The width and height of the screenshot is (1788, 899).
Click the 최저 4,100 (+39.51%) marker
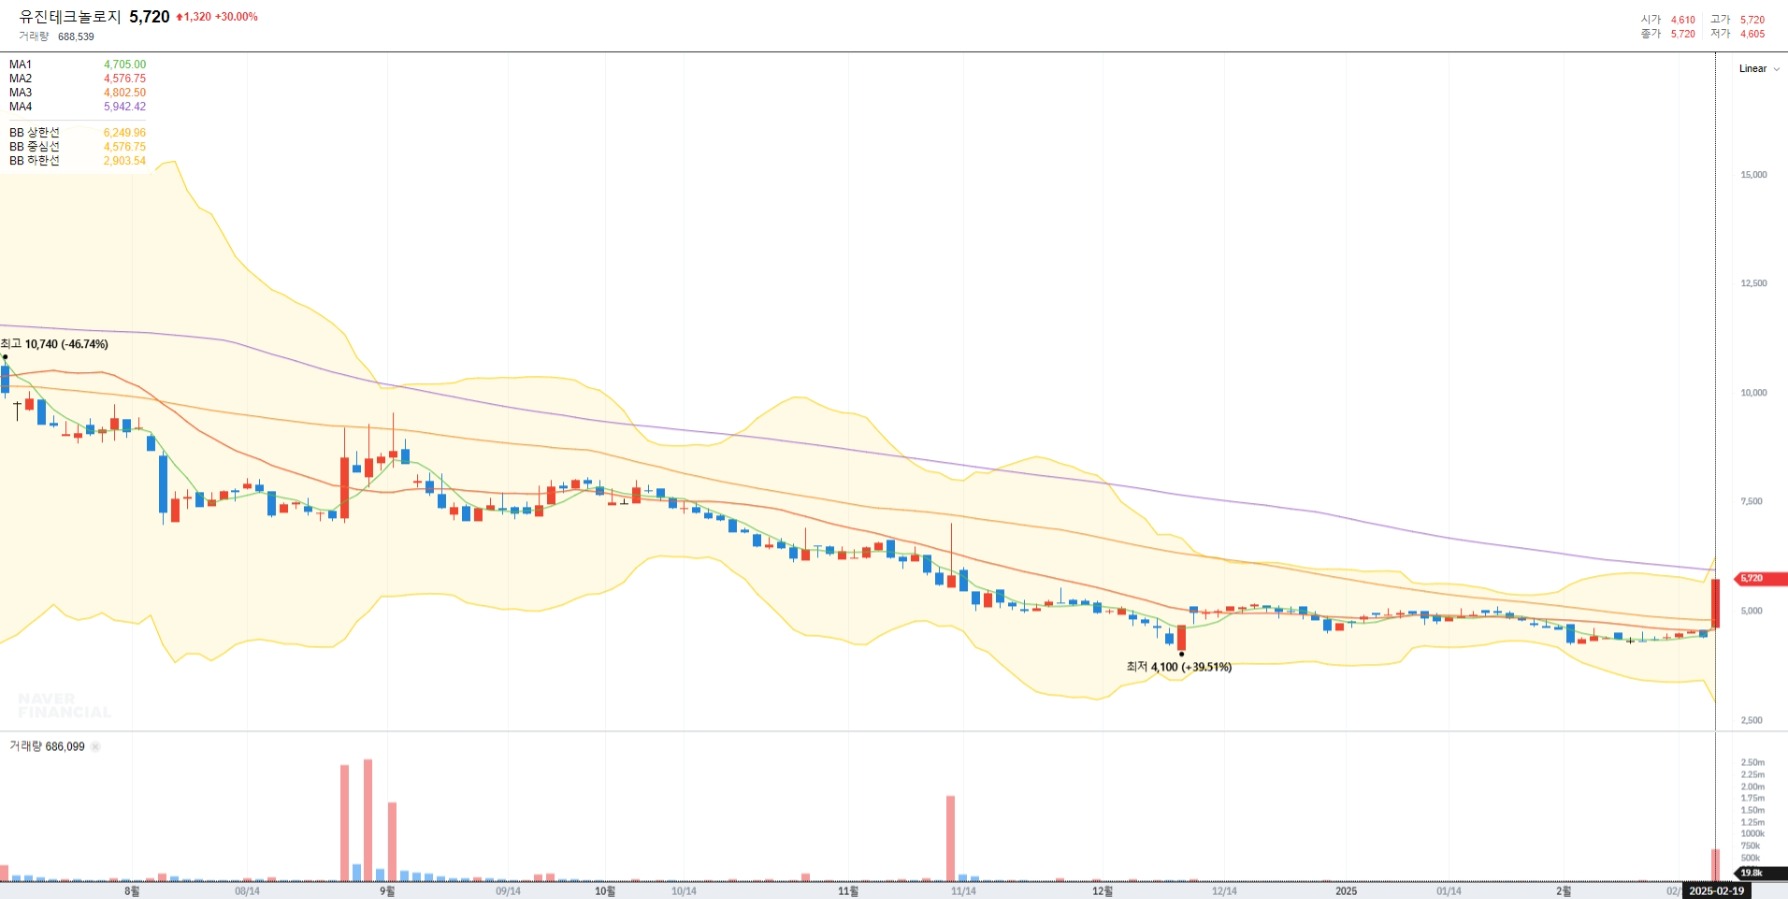click(1179, 667)
